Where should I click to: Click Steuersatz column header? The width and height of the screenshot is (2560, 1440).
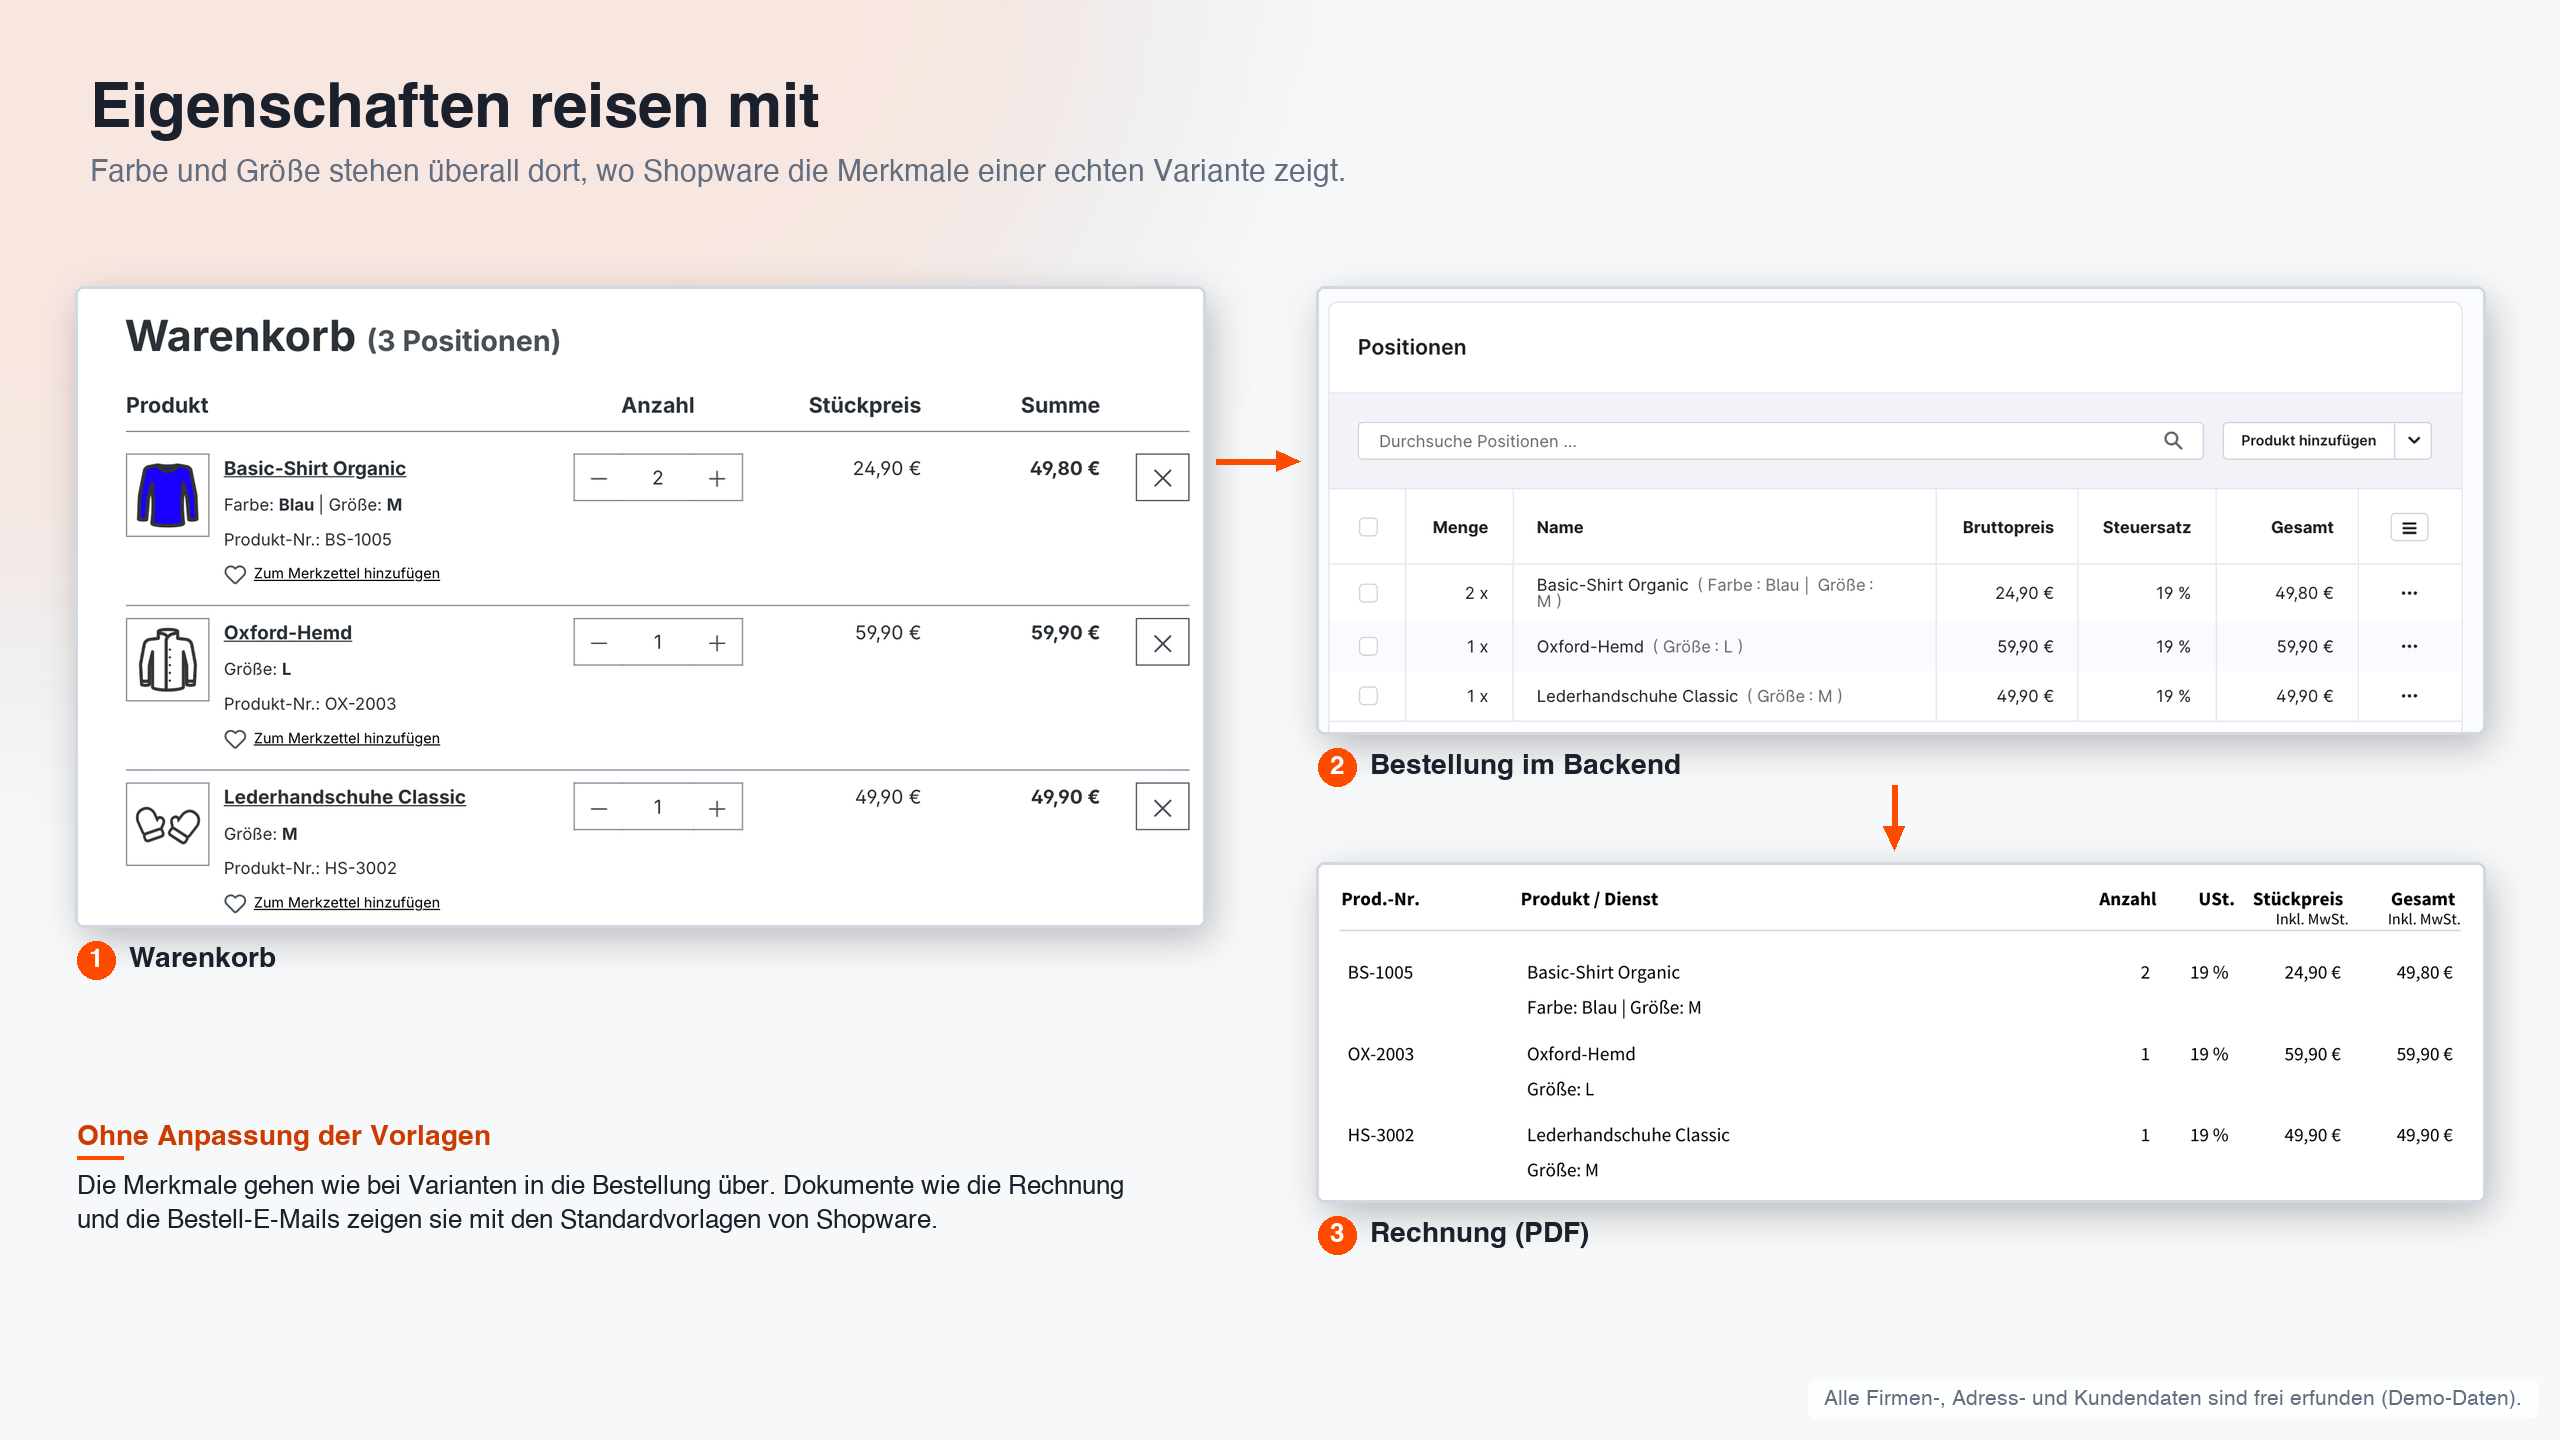(2146, 527)
